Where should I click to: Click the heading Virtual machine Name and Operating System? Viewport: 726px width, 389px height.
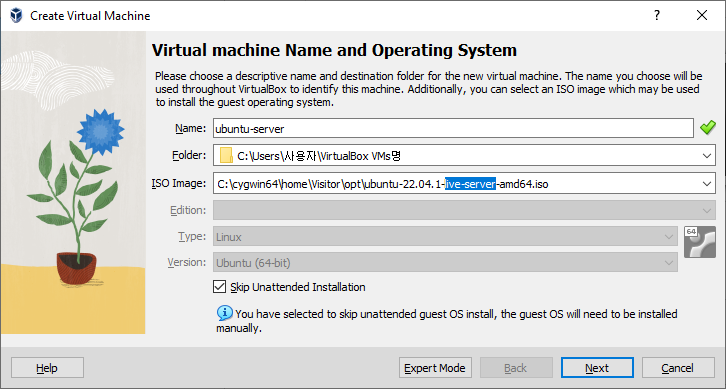pyautogui.click(x=334, y=50)
